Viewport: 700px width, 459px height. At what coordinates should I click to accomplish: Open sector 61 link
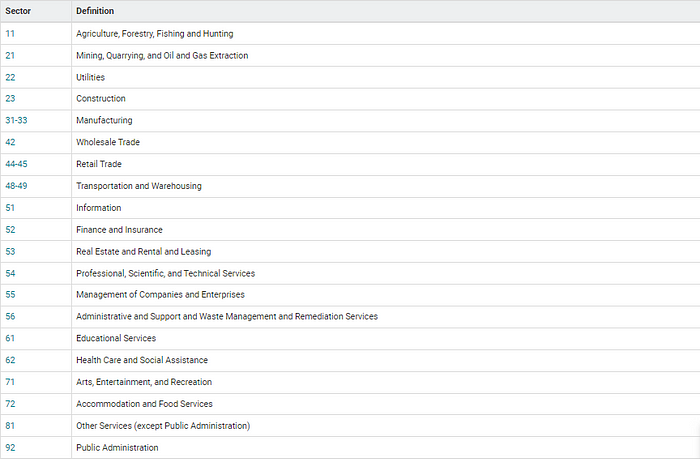click(x=10, y=338)
